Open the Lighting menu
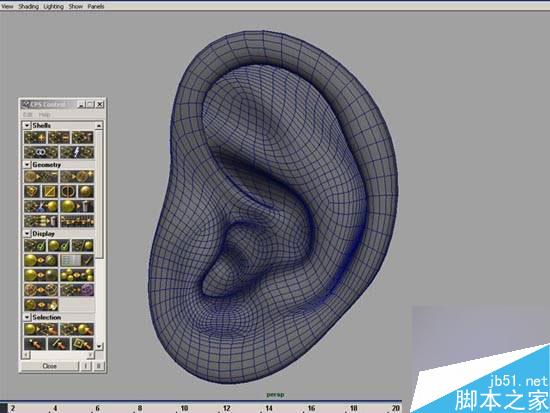Image resolution: width=550 pixels, height=413 pixels. coord(54,6)
